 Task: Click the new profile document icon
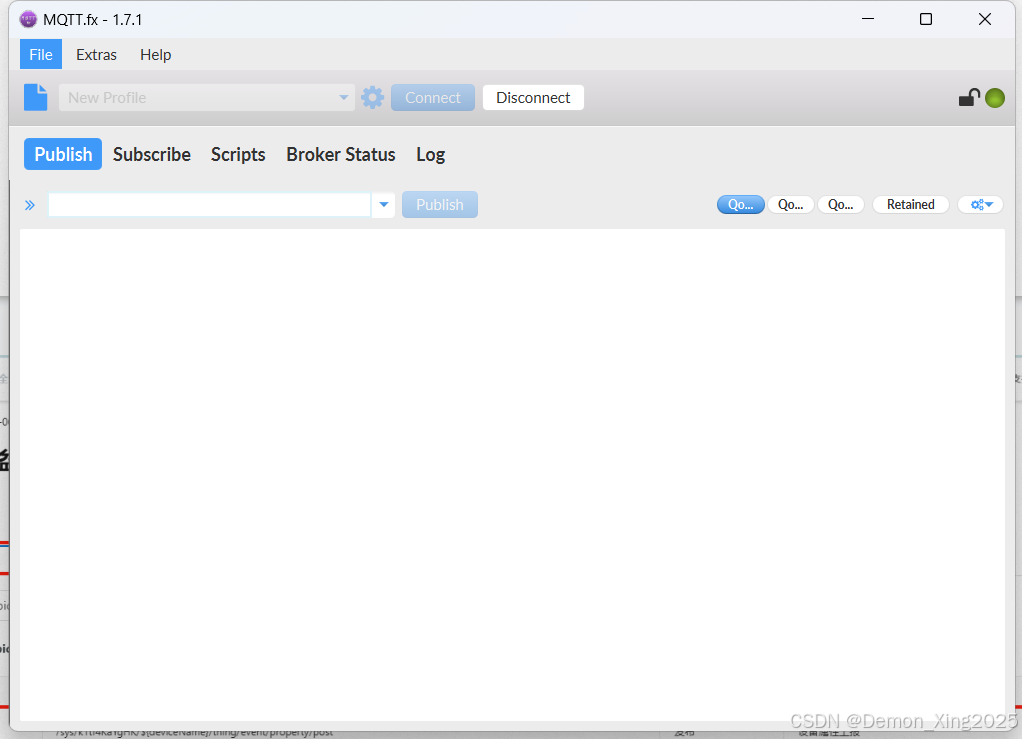(36, 98)
